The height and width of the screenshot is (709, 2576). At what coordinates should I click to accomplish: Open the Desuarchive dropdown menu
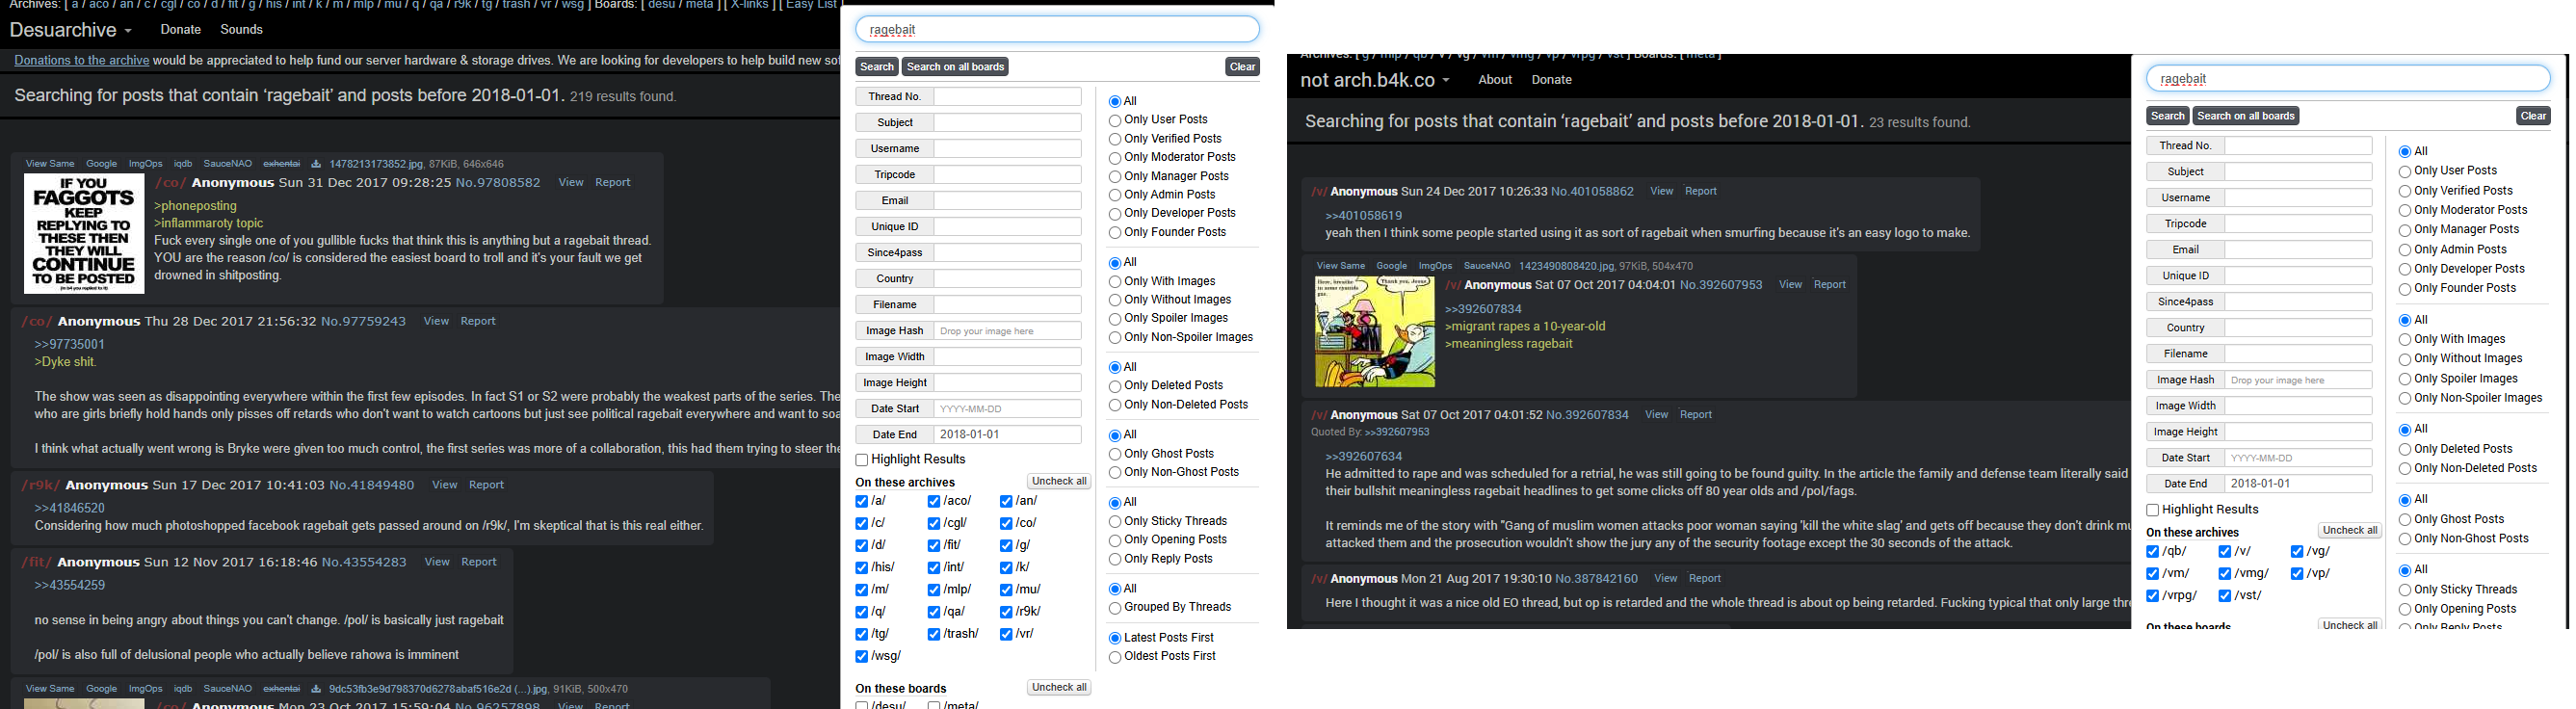tap(70, 30)
